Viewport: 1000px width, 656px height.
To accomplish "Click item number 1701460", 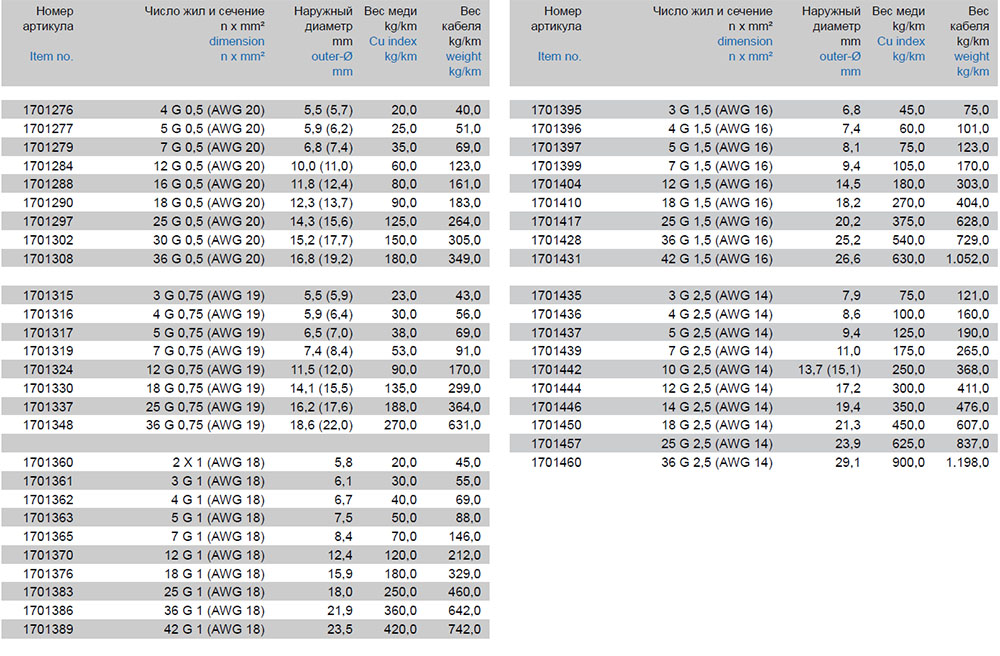I will [x=557, y=462].
